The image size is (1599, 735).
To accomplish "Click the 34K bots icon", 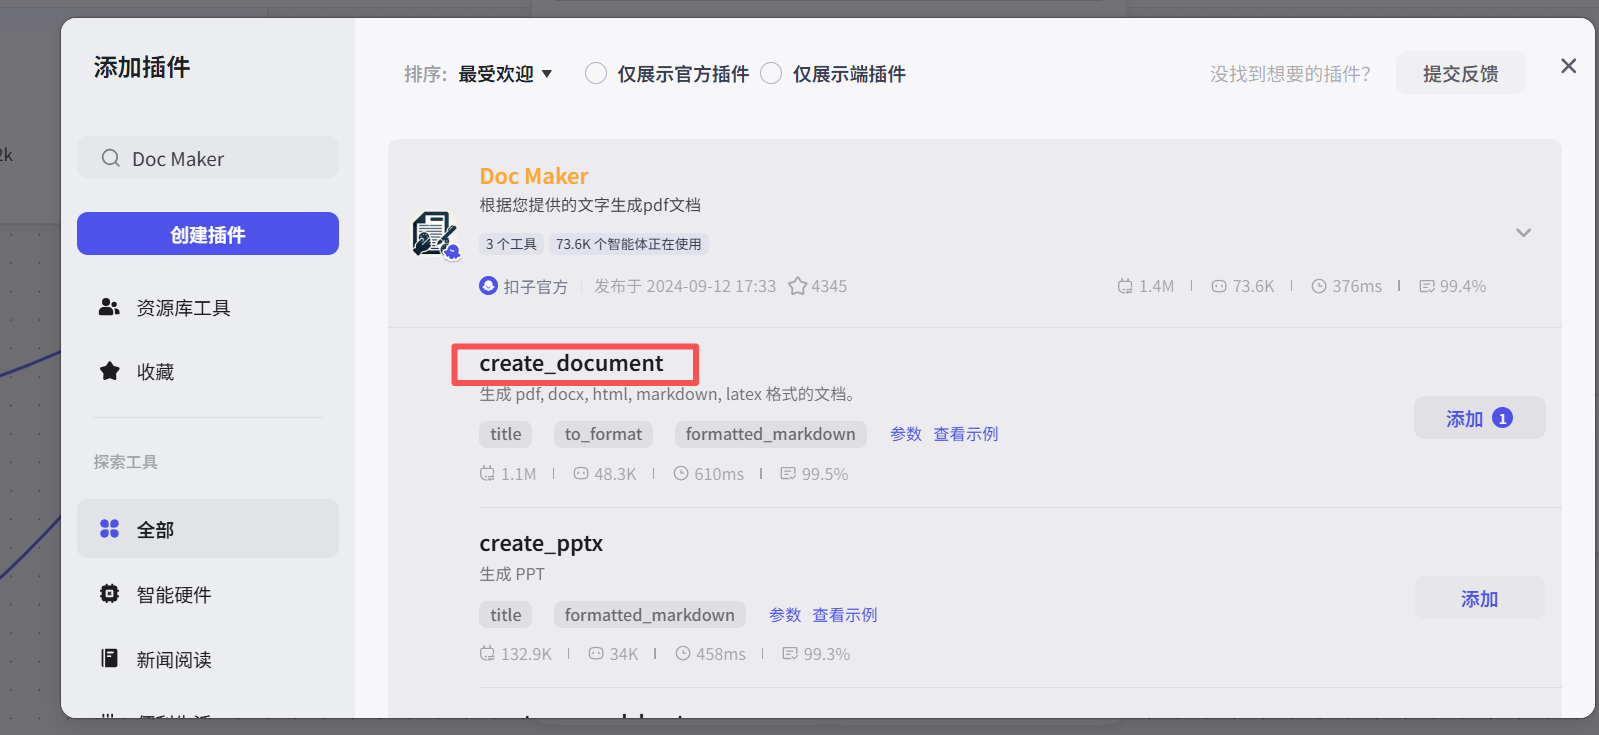I will pos(596,653).
